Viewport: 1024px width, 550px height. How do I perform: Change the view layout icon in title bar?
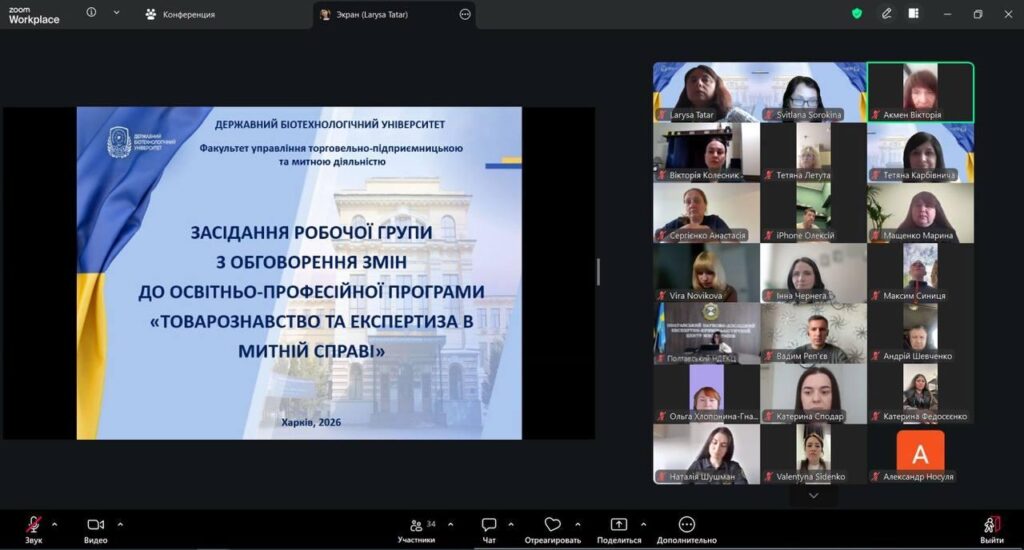point(913,14)
